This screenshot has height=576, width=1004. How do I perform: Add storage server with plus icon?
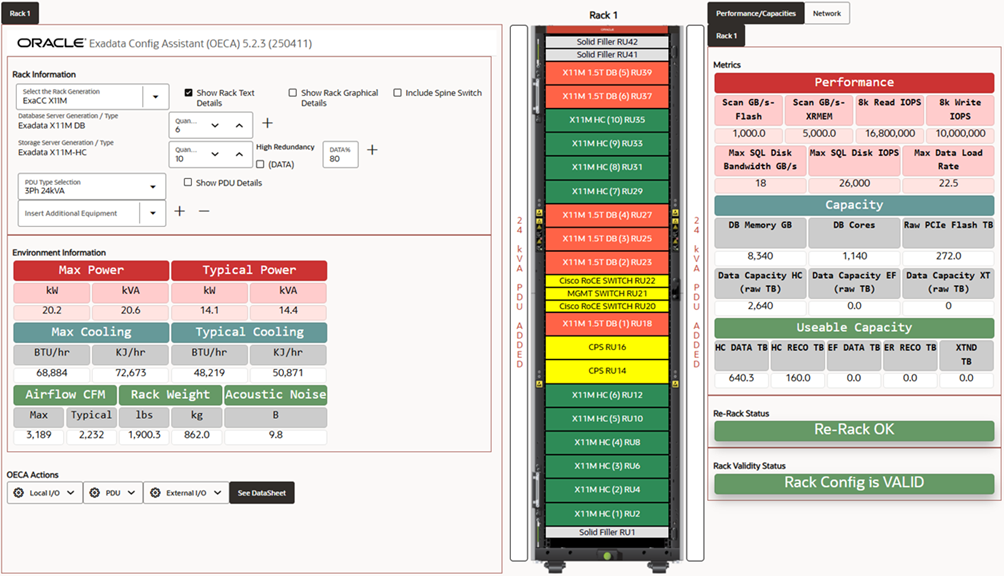372,150
